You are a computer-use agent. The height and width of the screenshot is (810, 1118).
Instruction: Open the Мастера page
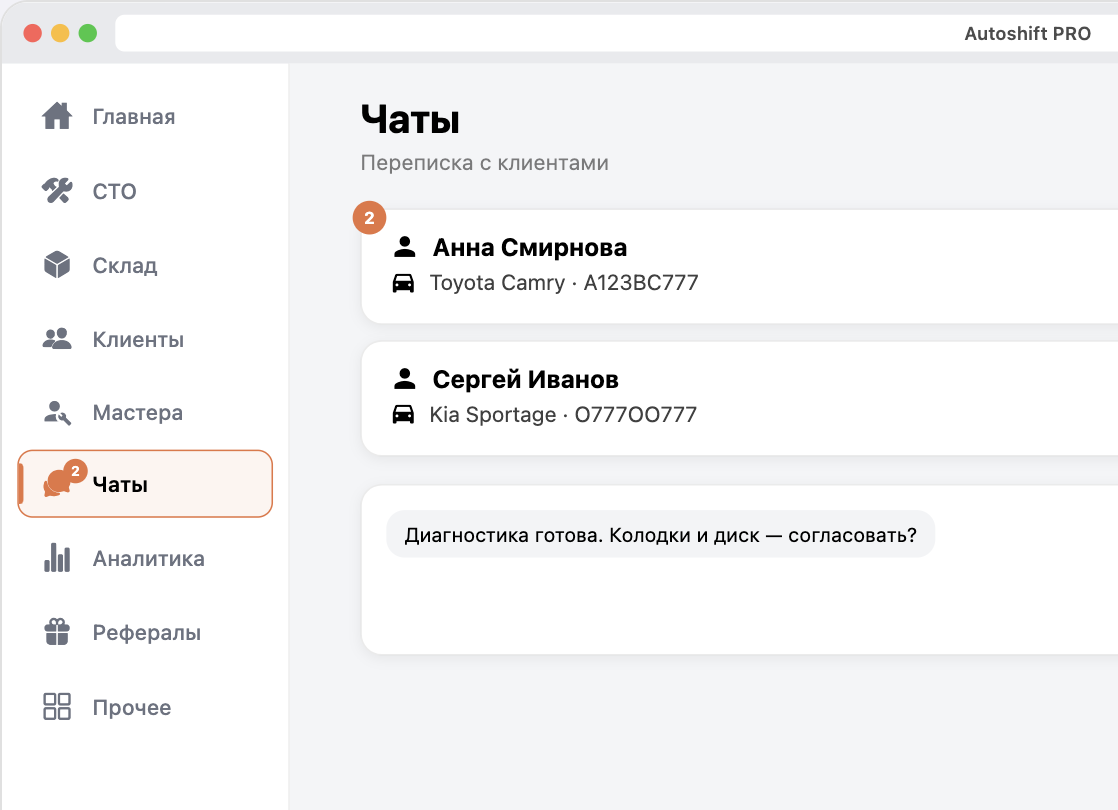[145, 413]
